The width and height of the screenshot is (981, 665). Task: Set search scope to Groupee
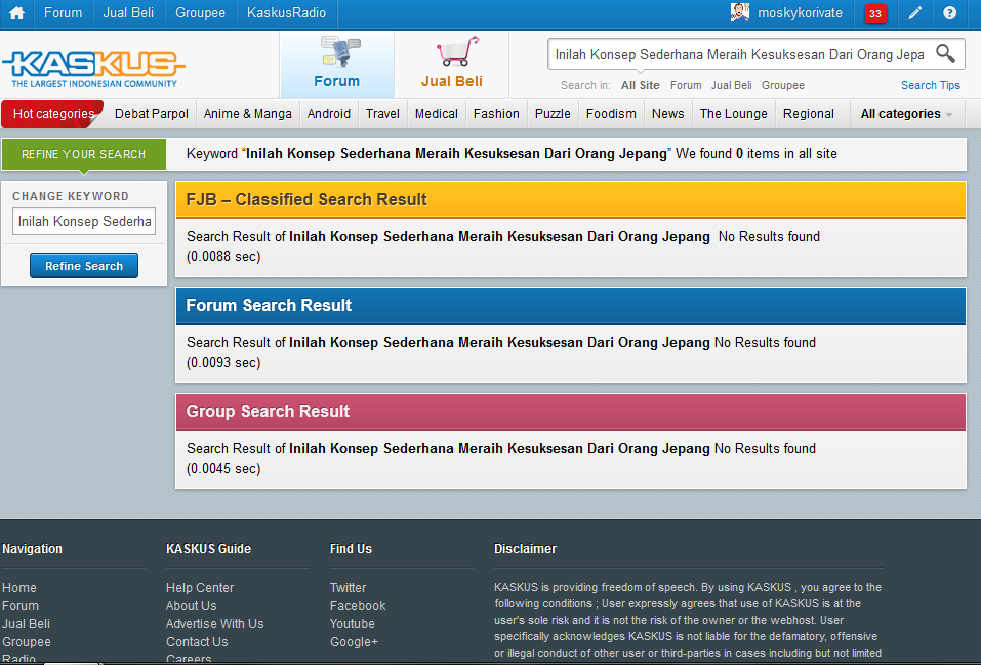pyautogui.click(x=783, y=85)
